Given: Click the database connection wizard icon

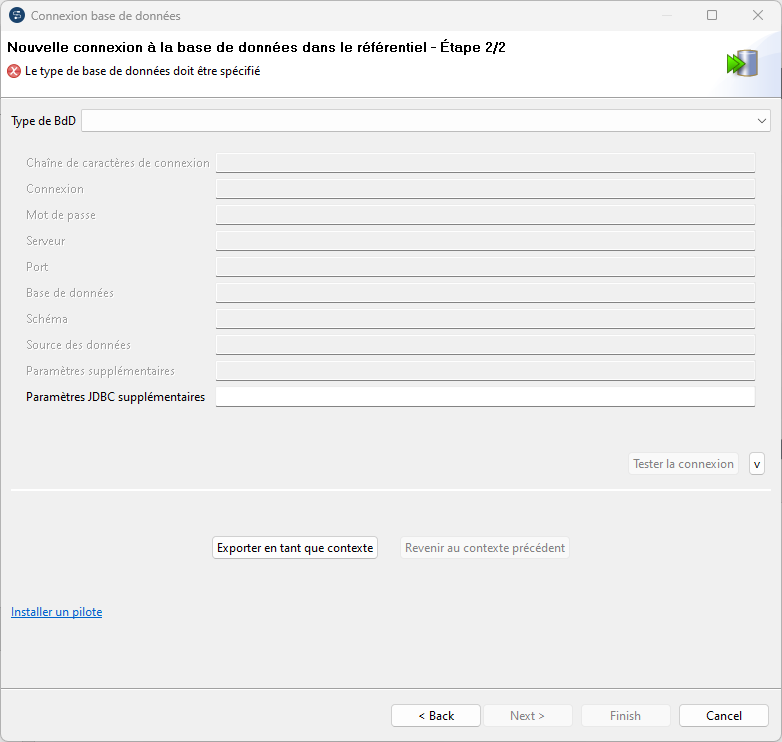Looking at the screenshot, I should click(742, 63).
